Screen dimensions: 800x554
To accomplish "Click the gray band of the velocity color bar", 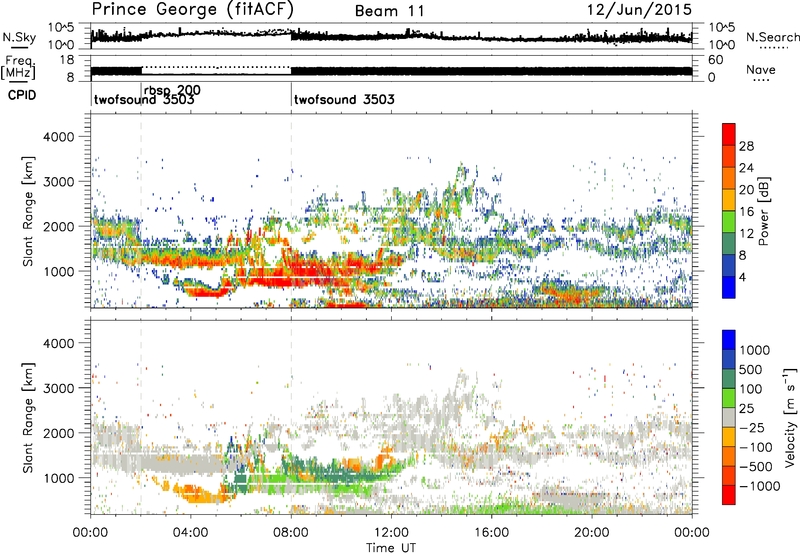I will tap(729, 417).
